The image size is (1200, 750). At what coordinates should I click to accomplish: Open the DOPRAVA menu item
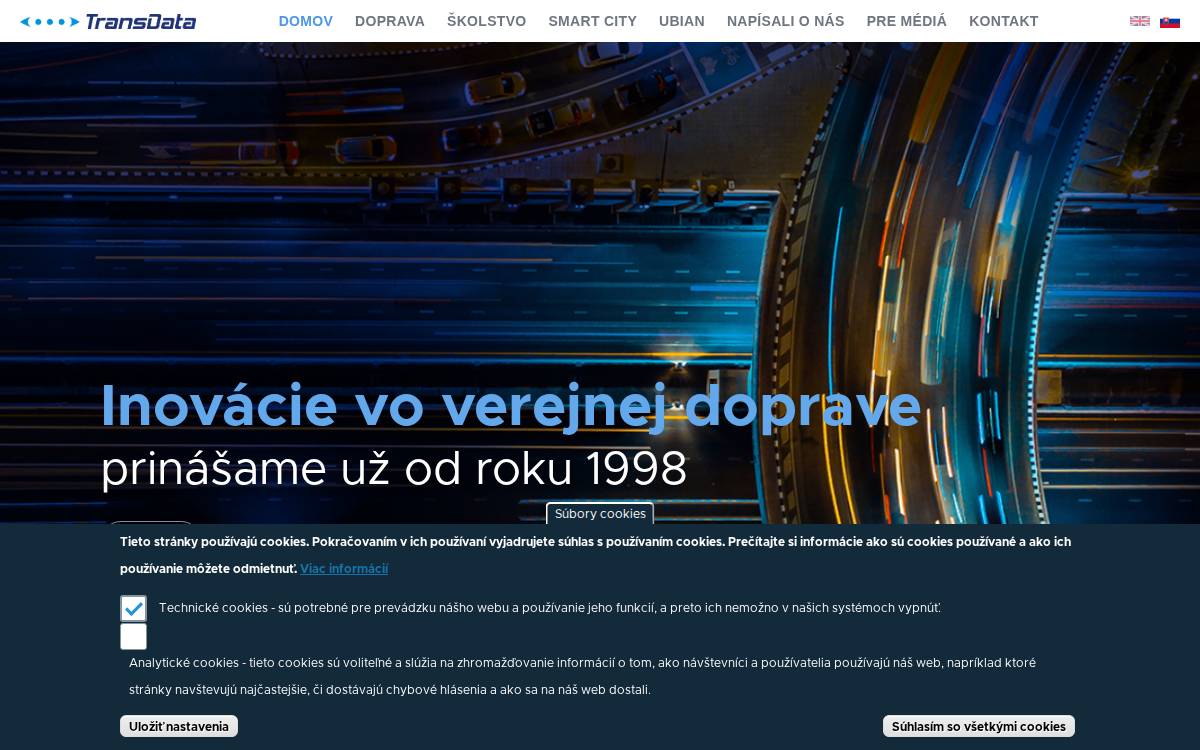pyautogui.click(x=390, y=21)
